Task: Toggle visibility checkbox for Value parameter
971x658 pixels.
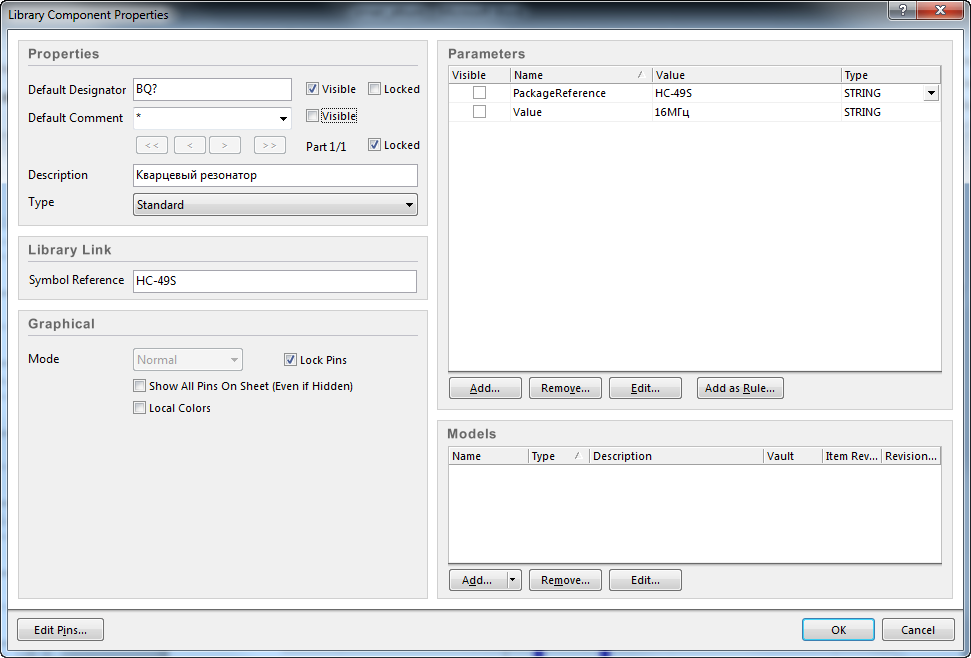Action: point(479,112)
